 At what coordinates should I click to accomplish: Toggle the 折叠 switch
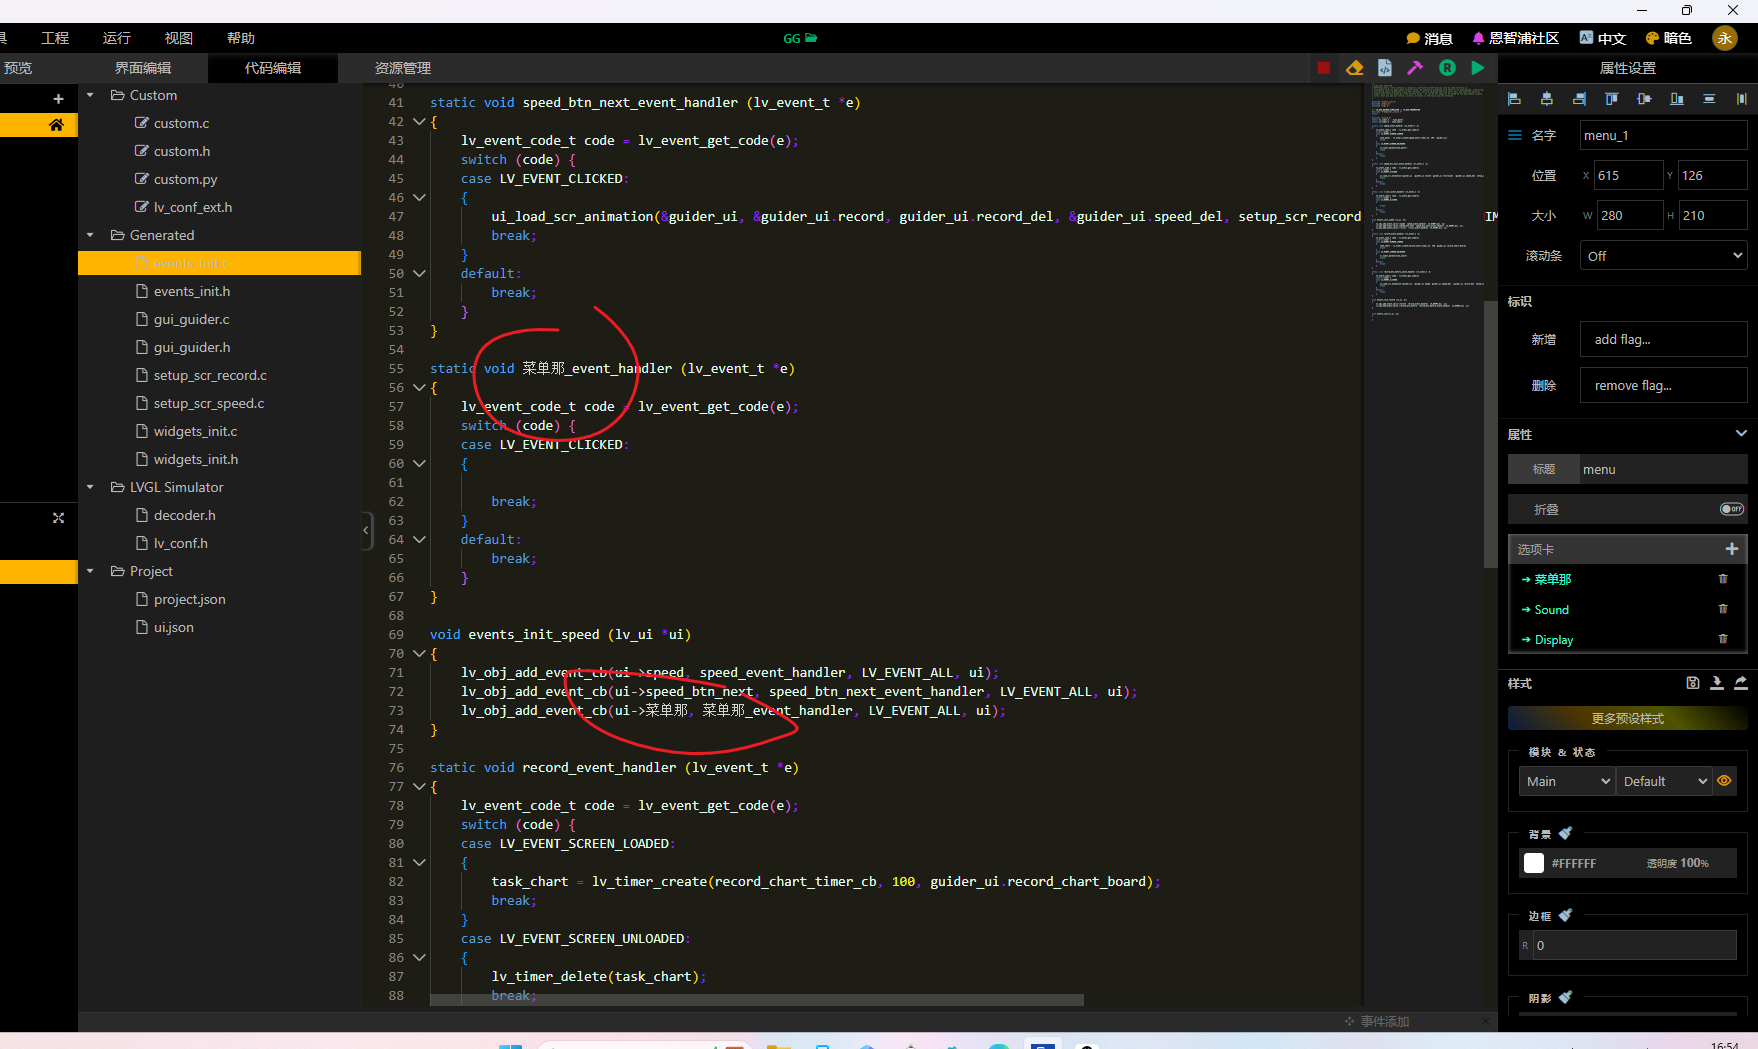pyautogui.click(x=1732, y=509)
